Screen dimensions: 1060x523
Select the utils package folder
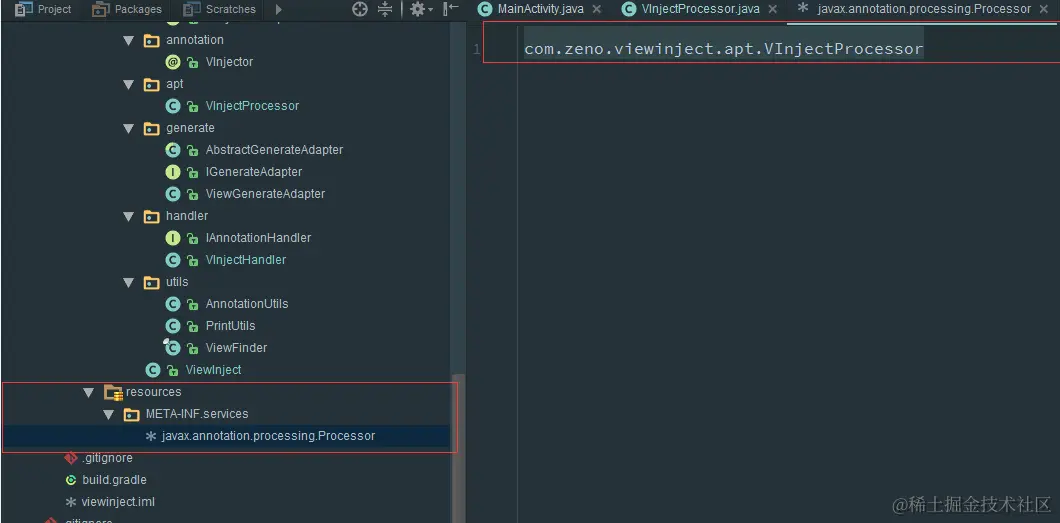176,282
